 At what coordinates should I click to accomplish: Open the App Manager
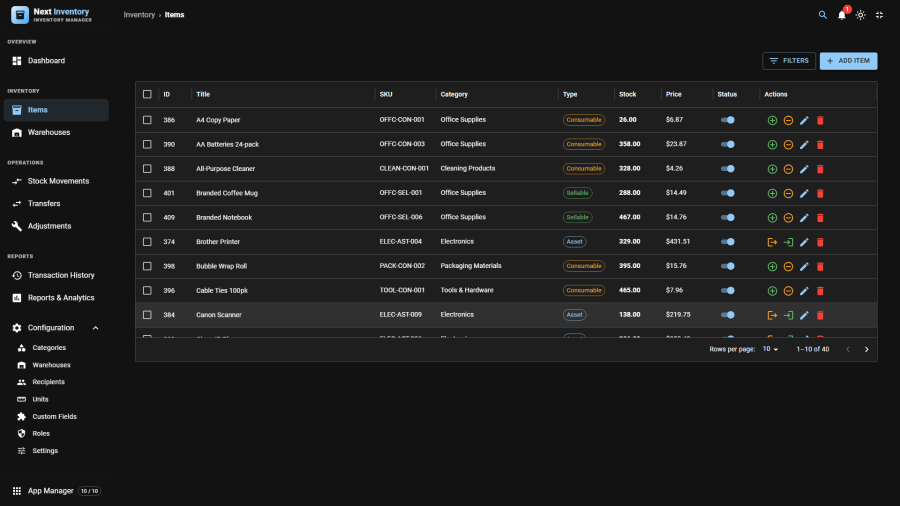(x=56, y=491)
